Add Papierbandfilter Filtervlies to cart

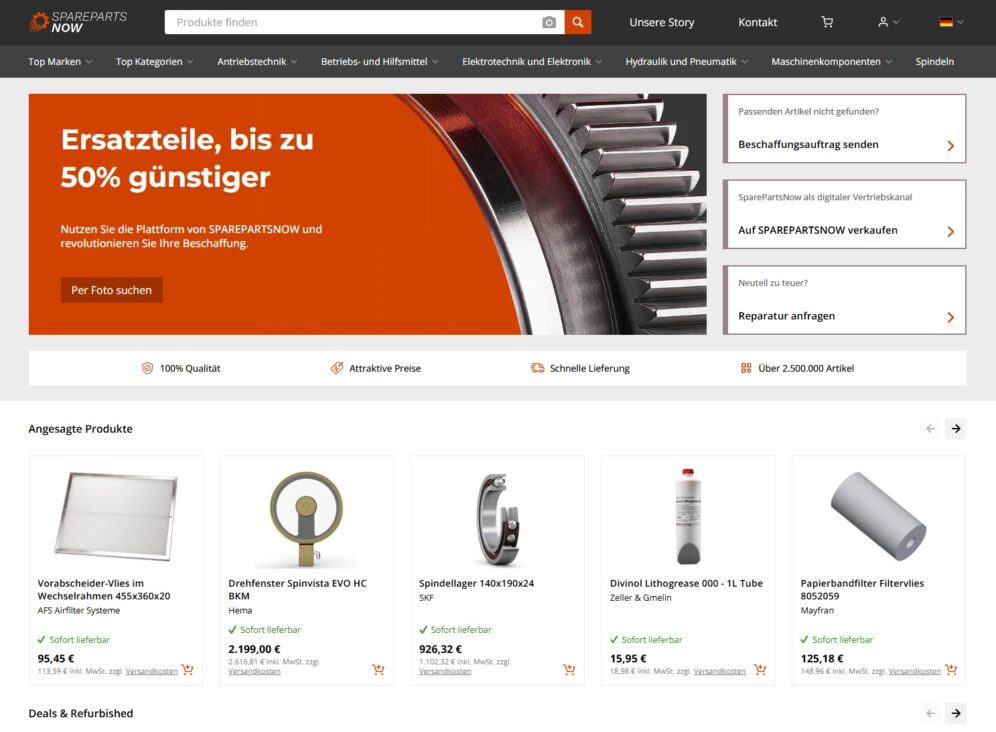click(951, 669)
